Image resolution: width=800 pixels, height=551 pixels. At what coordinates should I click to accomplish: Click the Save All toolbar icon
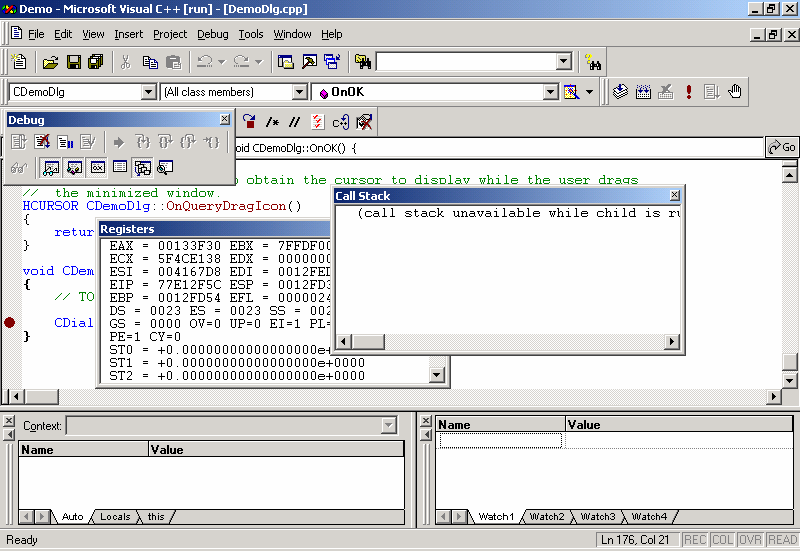pos(95,62)
